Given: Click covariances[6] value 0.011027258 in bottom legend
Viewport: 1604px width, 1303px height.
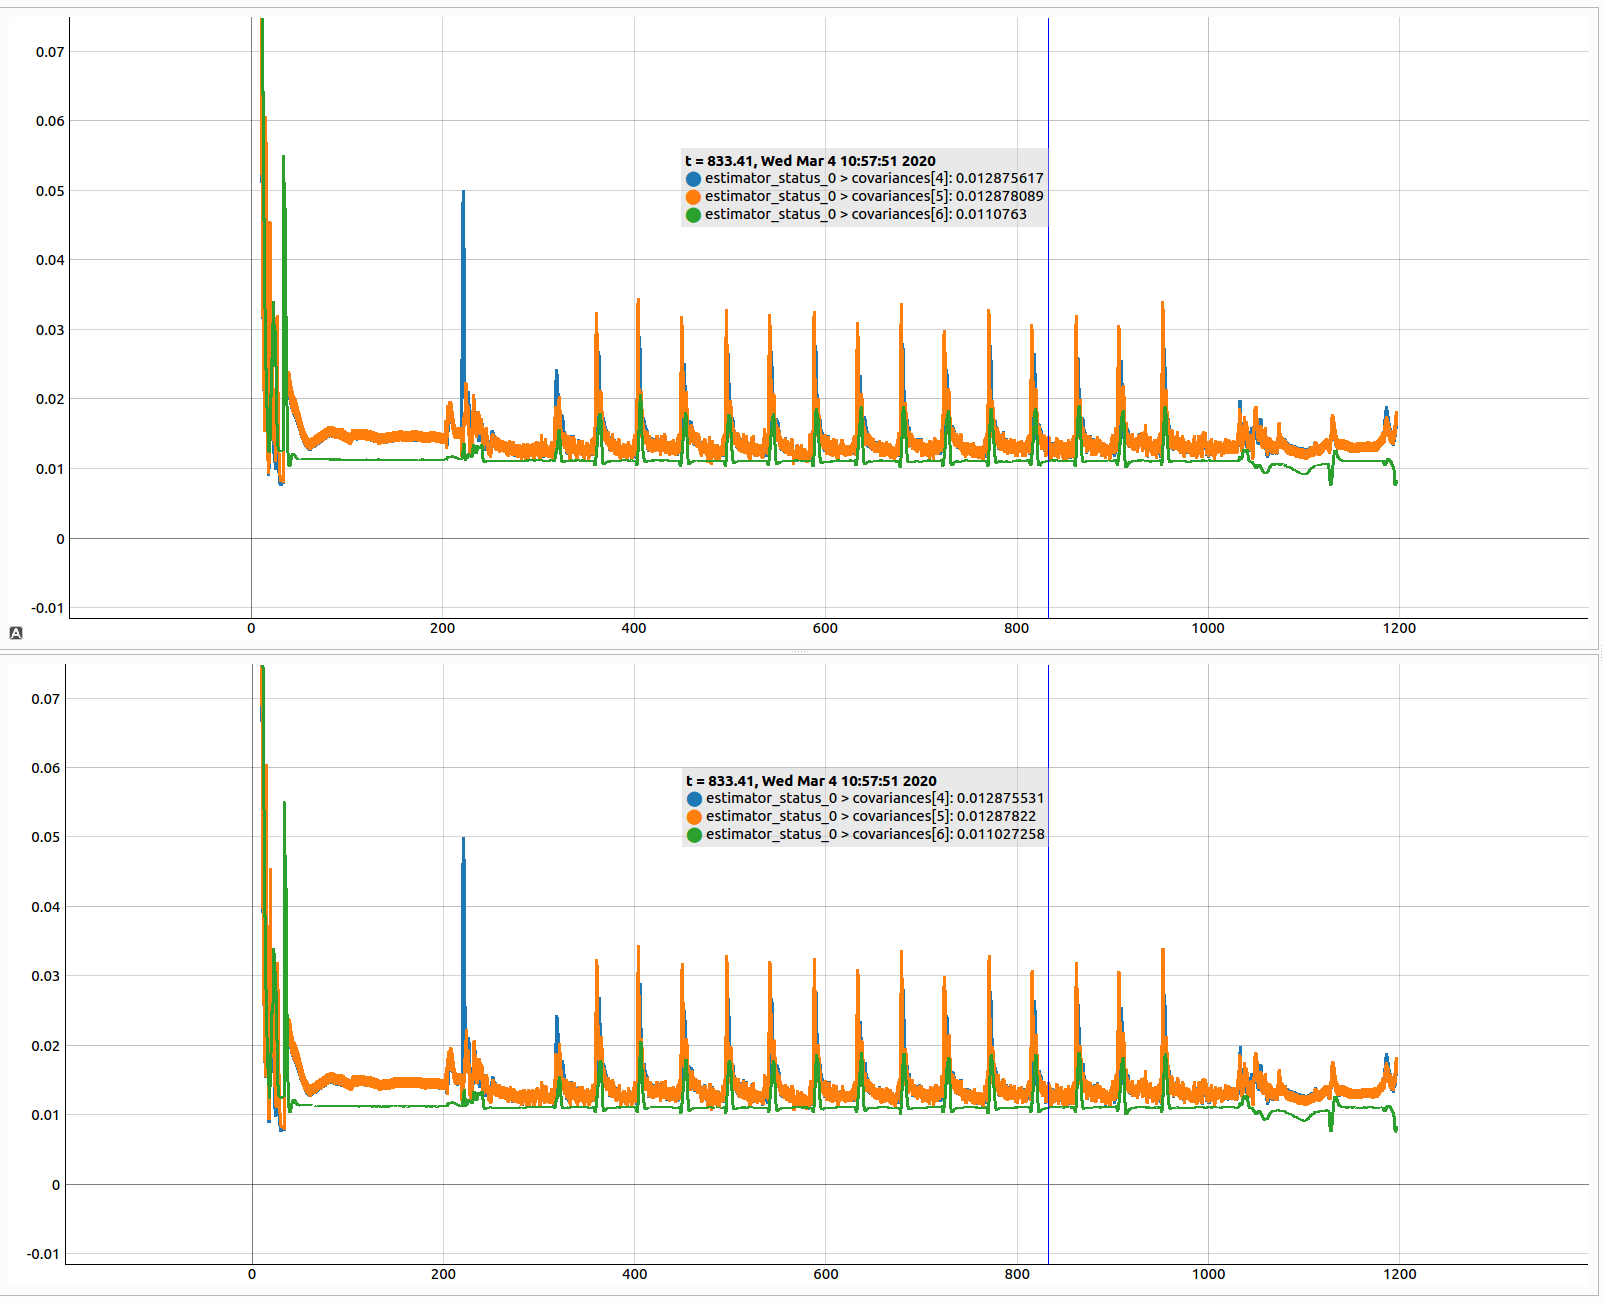Looking at the screenshot, I should [1000, 835].
